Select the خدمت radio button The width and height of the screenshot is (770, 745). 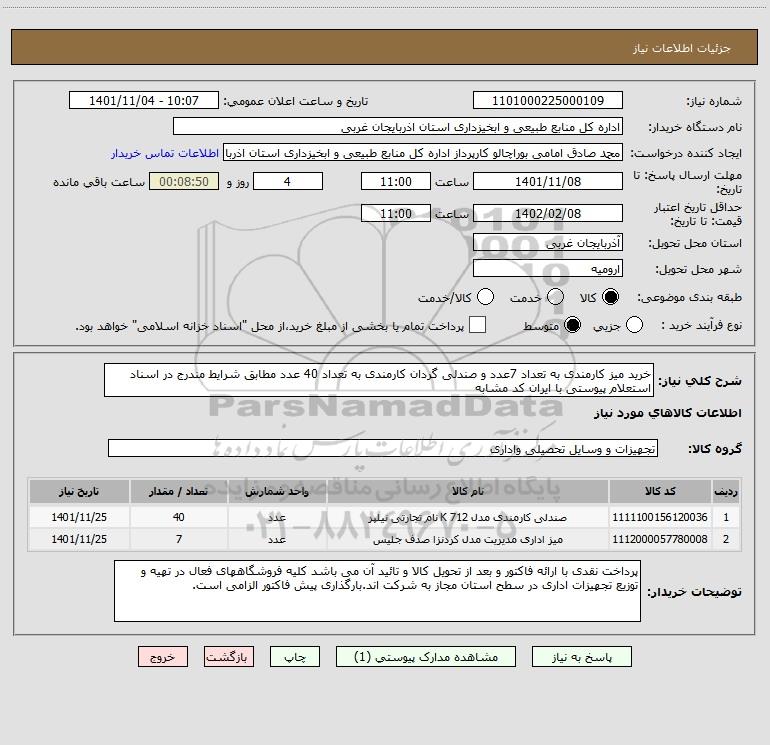point(555,297)
